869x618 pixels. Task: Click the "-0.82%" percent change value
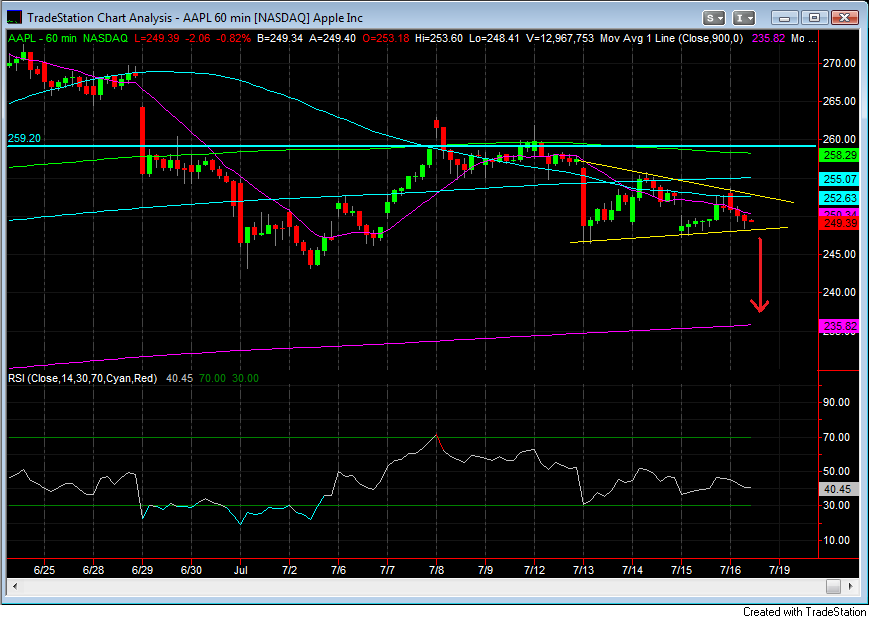pos(233,38)
